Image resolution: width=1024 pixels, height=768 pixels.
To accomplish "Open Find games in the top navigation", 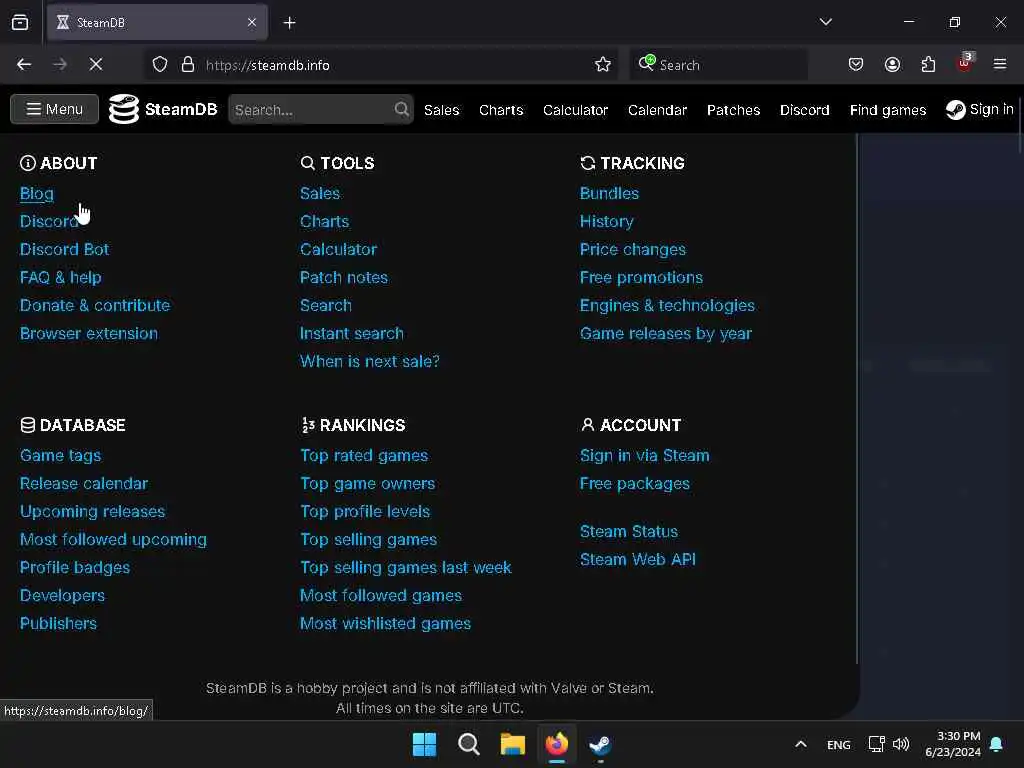I will click(888, 110).
